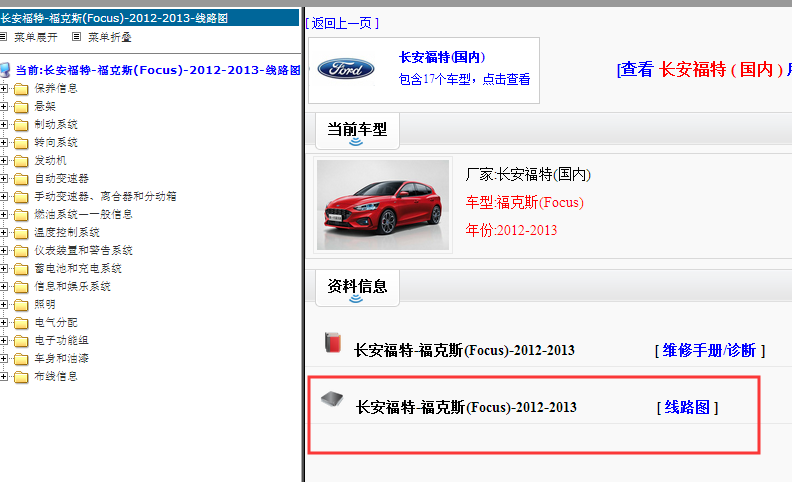Select 电子功能组 tree item text
Viewport: 792px width, 482px height.
61,340
